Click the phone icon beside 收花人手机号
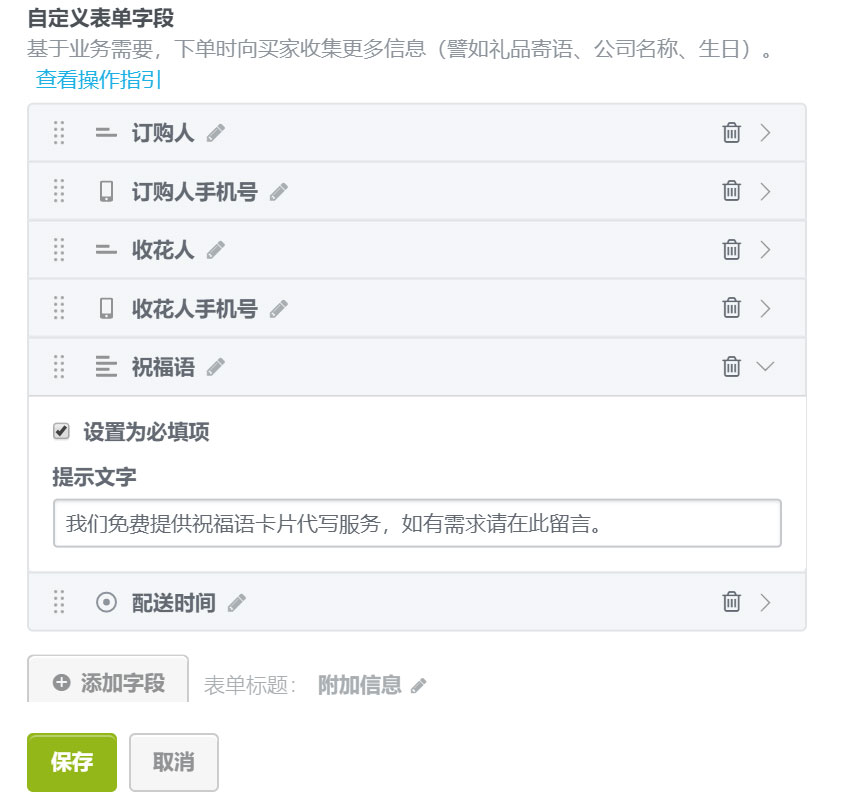This screenshot has width=852, height=806. pos(106,308)
